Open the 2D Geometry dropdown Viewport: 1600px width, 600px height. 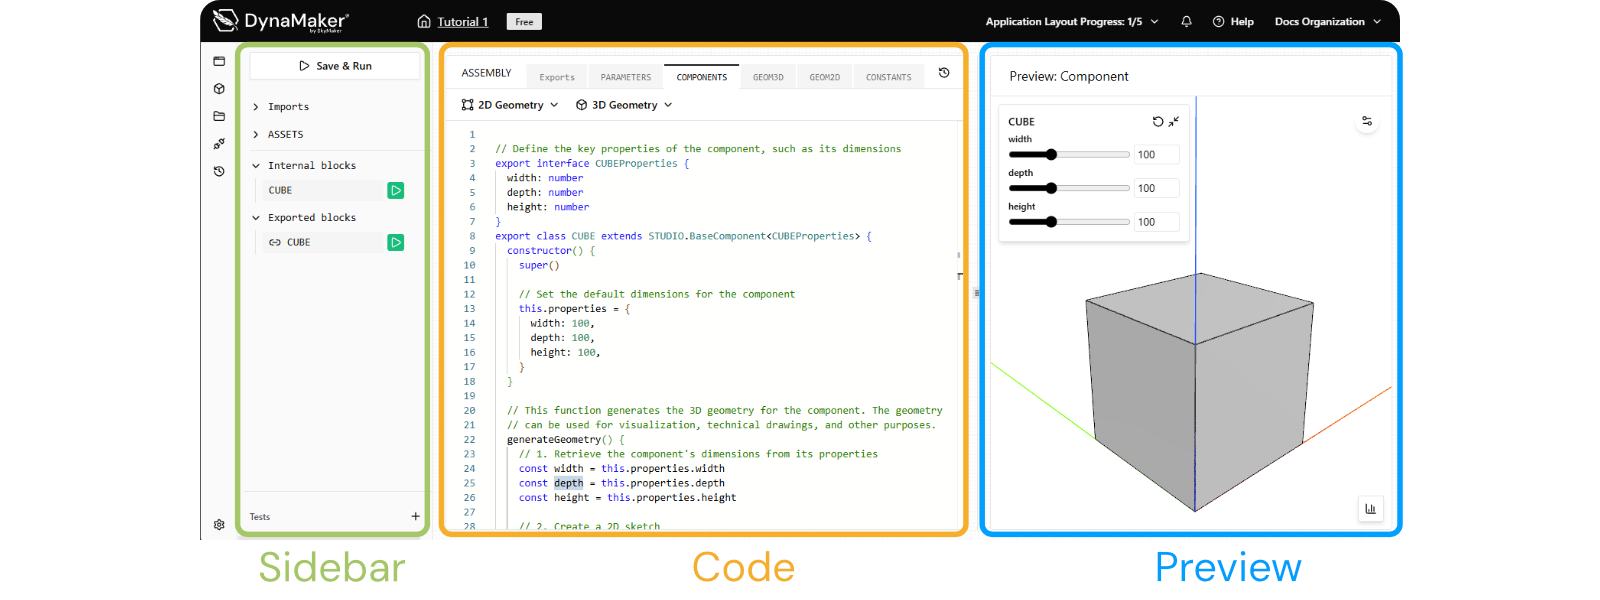(x=509, y=104)
